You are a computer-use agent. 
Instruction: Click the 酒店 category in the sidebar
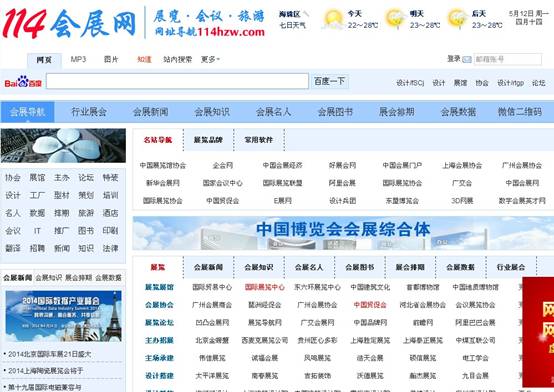coord(110,213)
